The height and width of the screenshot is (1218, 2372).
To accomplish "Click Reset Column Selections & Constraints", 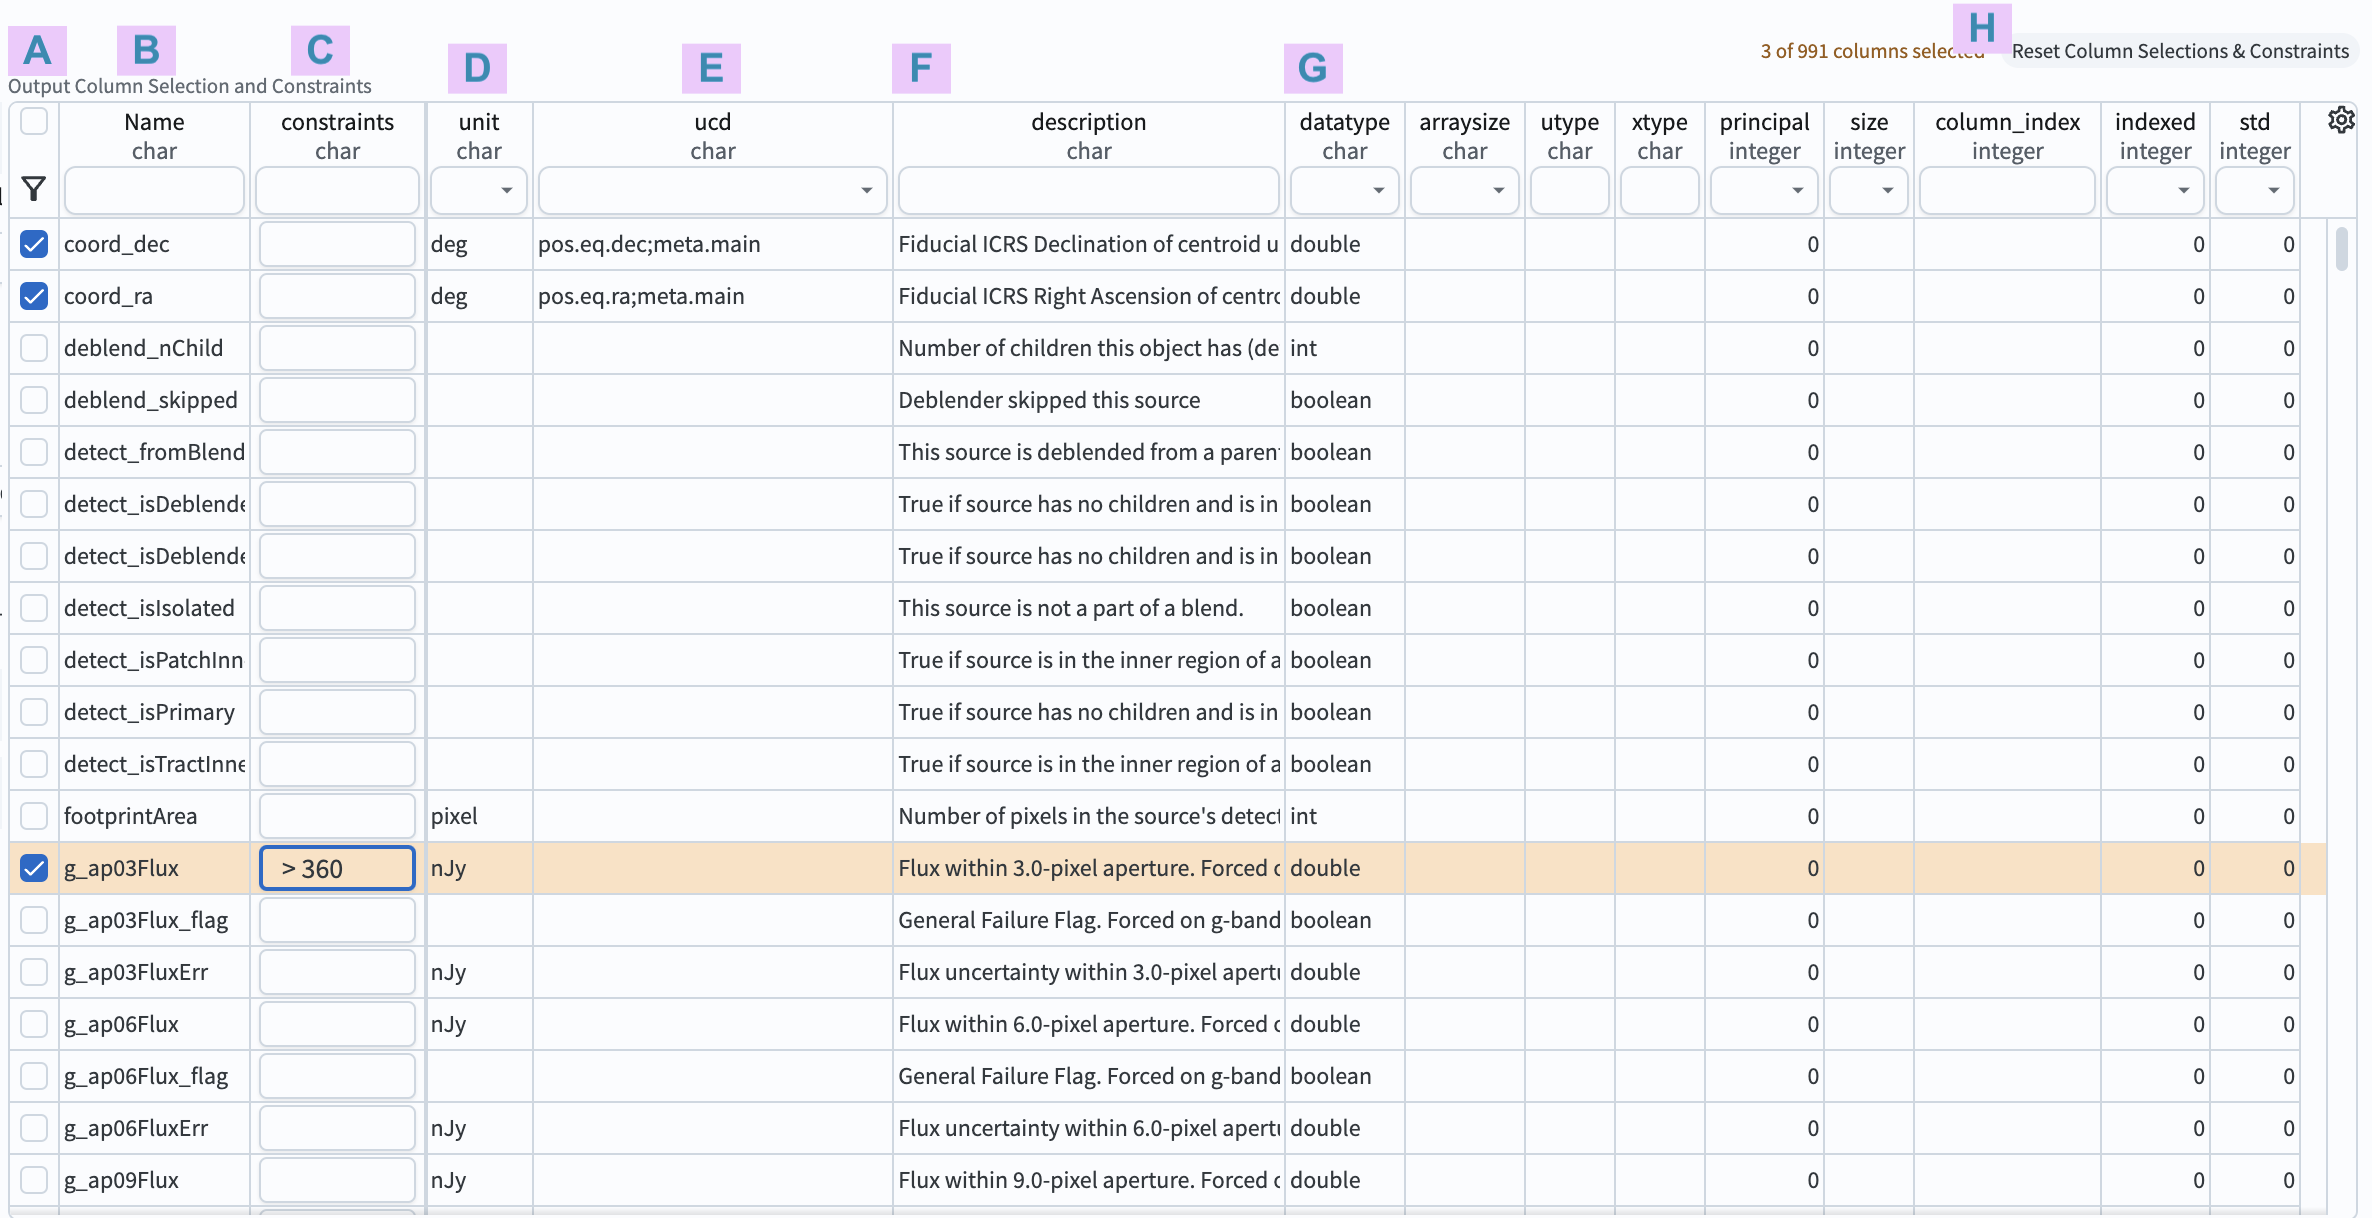I will [x=2180, y=50].
